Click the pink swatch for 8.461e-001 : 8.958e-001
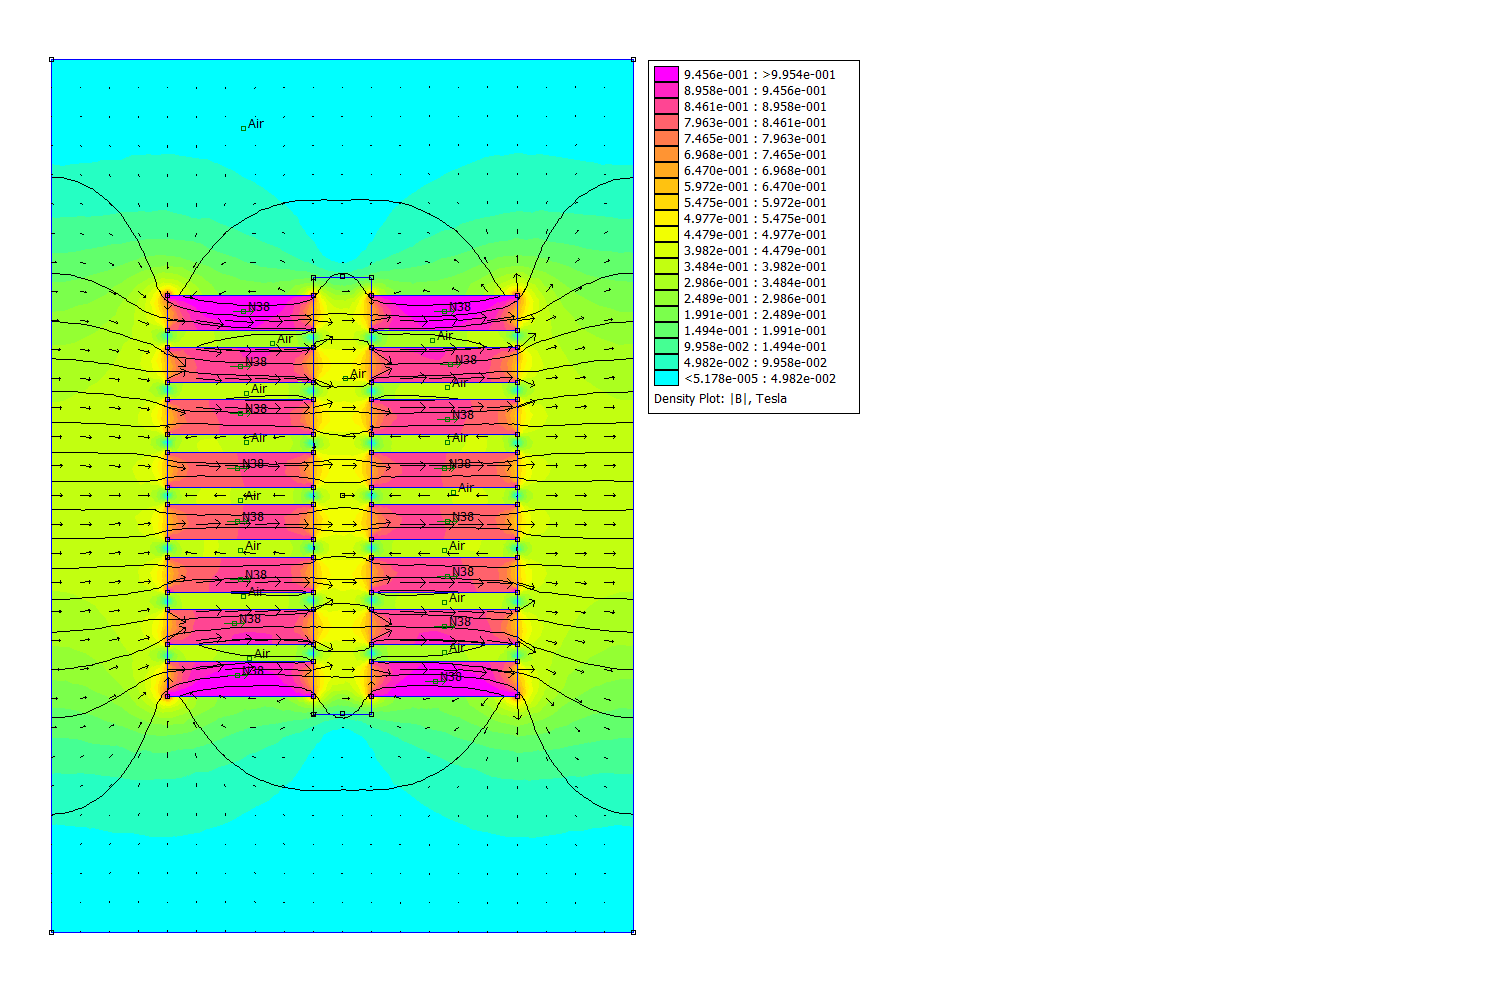Screen dimensions: 1500x1000 (x=666, y=106)
